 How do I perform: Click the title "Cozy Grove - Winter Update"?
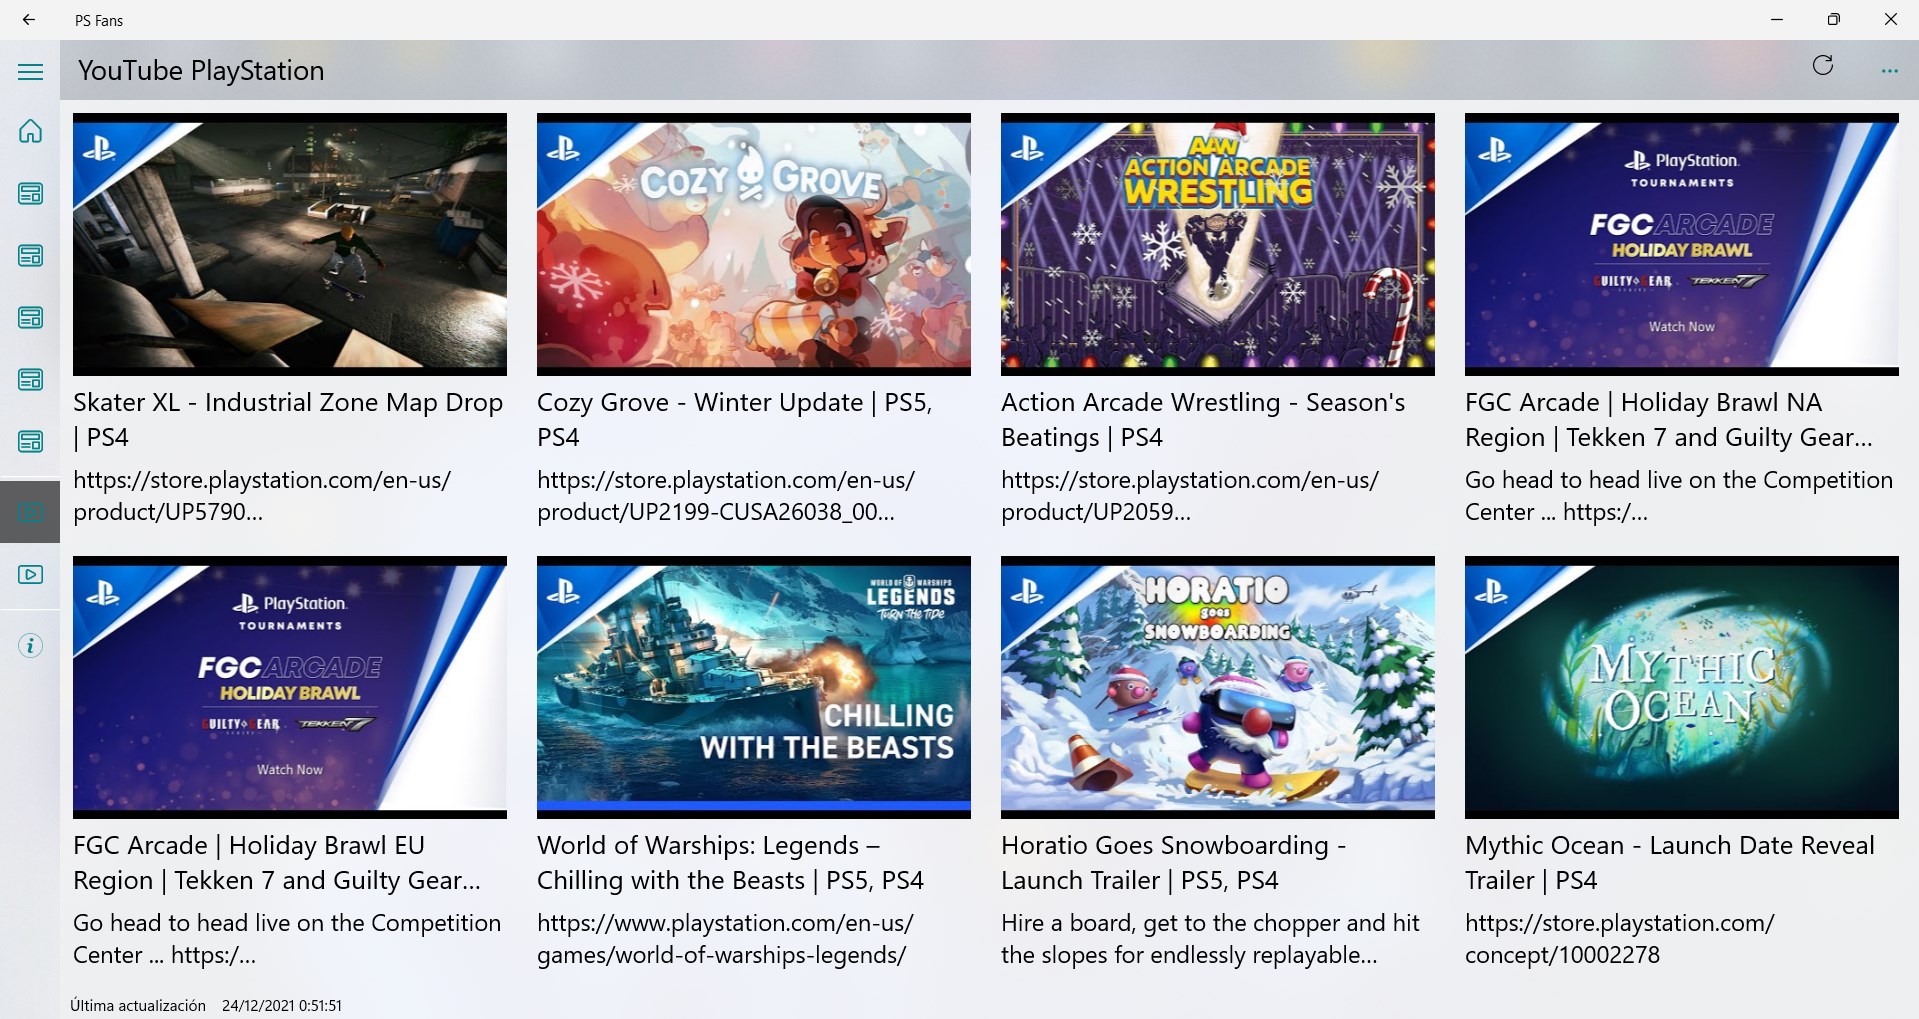735,420
